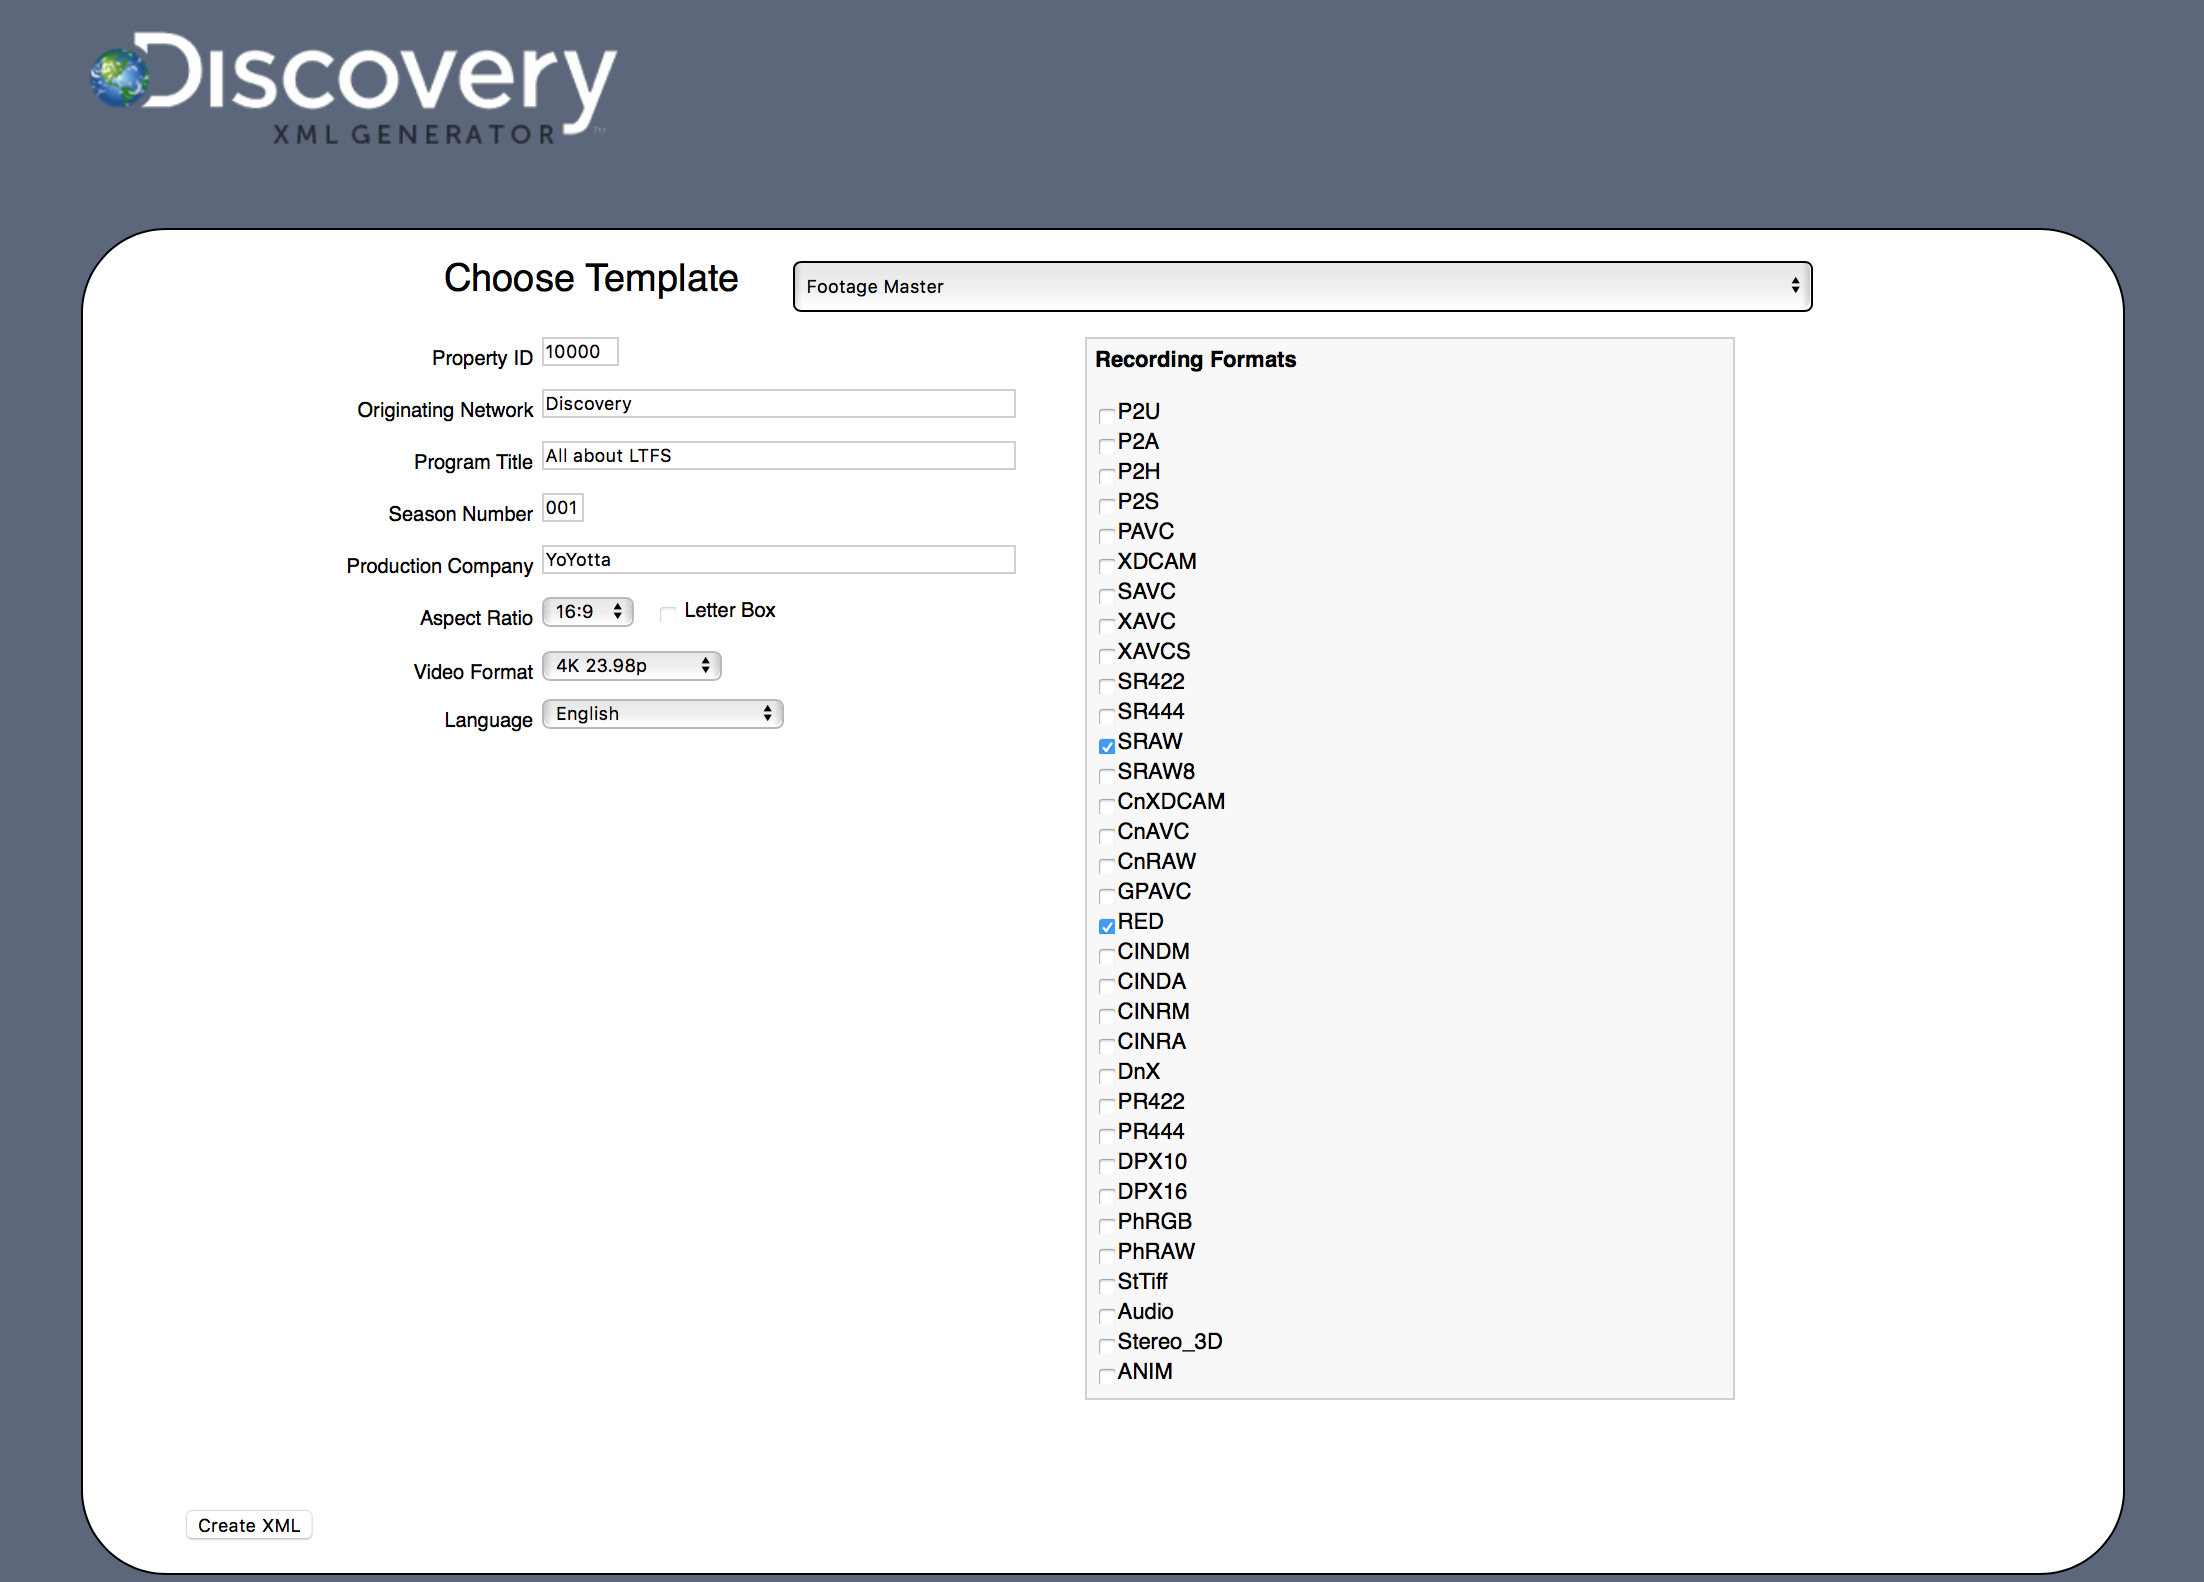Click the Create XML button
This screenshot has width=2204, height=1582.
coord(249,1525)
